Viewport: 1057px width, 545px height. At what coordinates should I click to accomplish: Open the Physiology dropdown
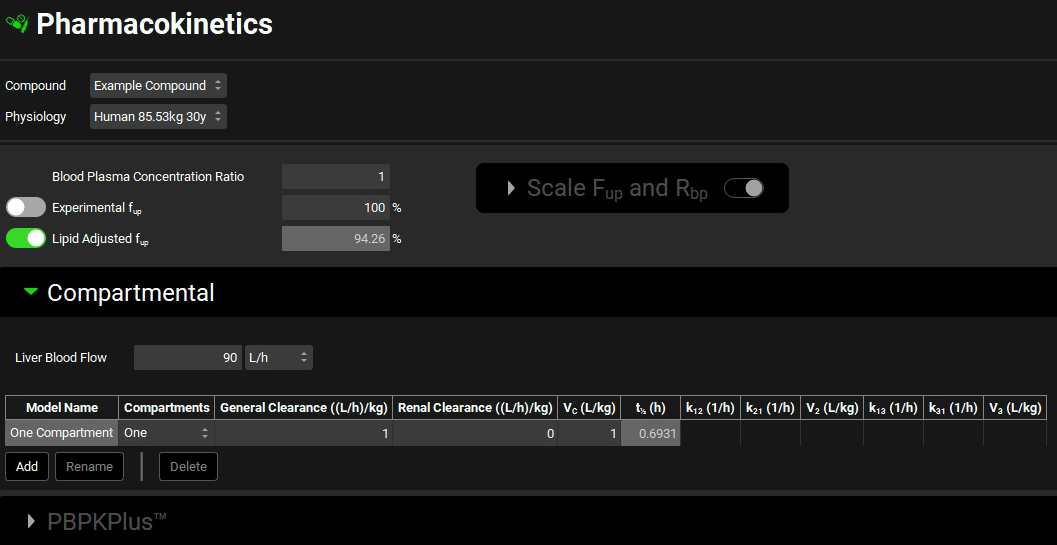[x=158, y=117]
